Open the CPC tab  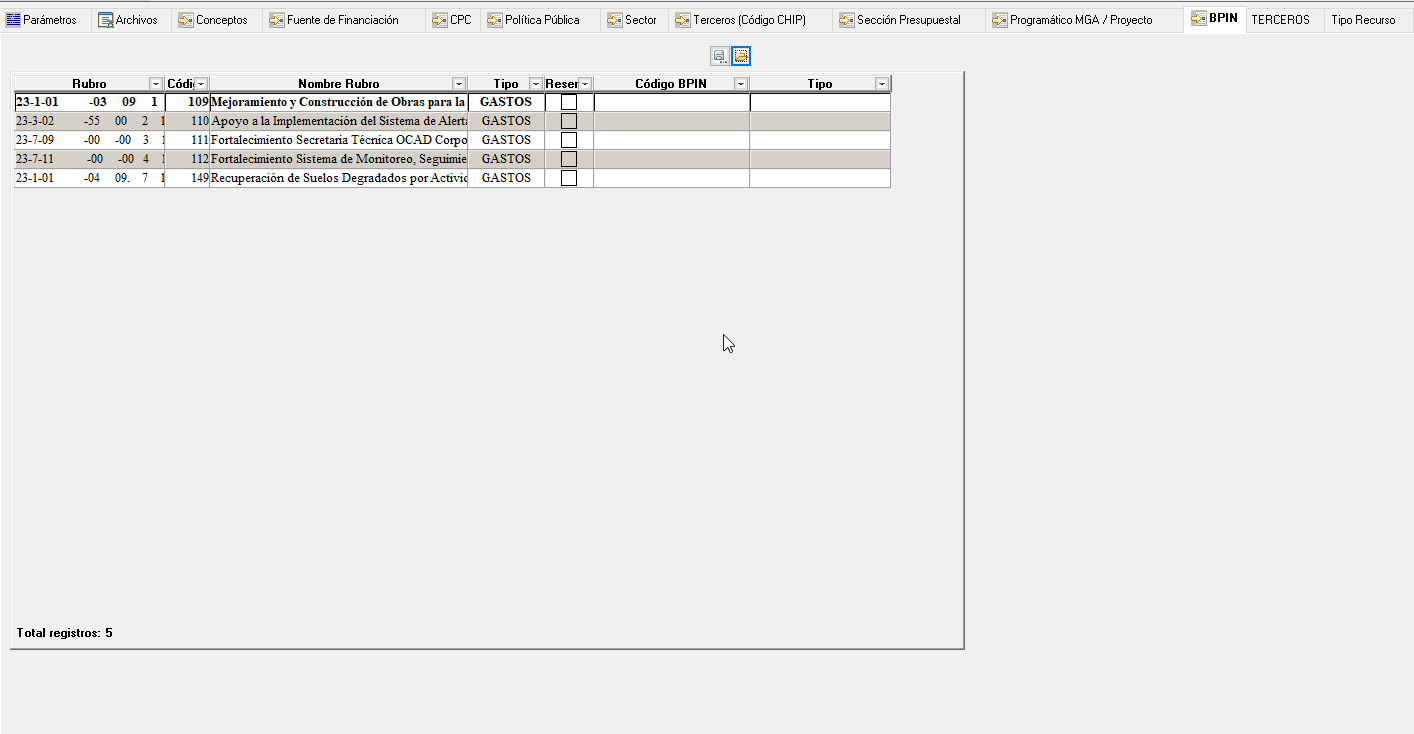452,20
